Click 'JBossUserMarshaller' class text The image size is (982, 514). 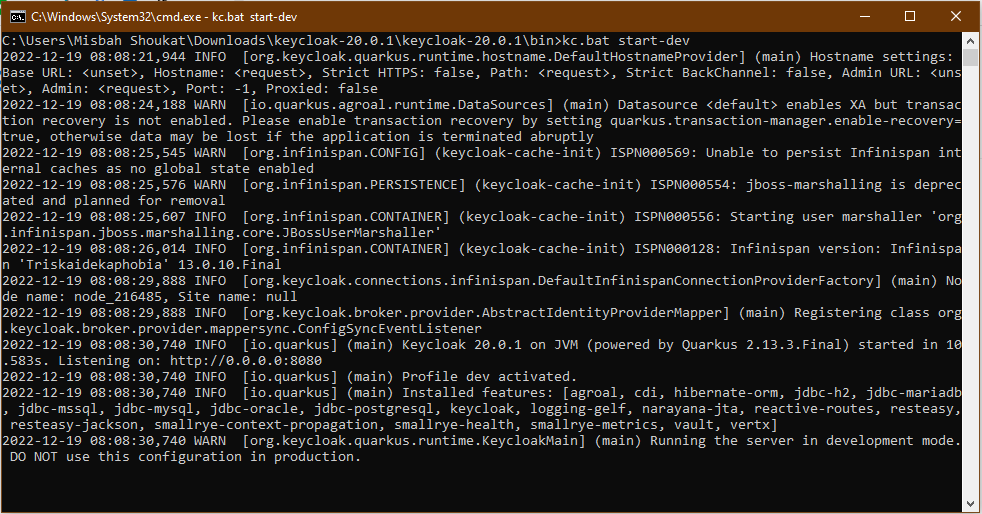click(358, 233)
